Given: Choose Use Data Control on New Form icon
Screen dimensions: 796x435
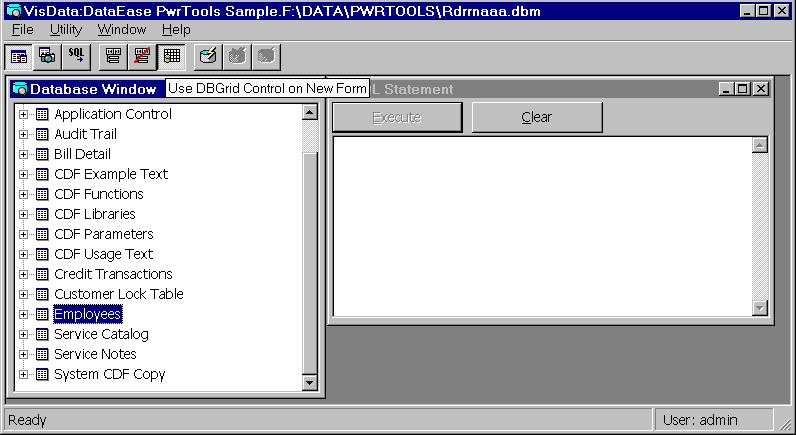Looking at the screenshot, I should [x=113, y=56].
